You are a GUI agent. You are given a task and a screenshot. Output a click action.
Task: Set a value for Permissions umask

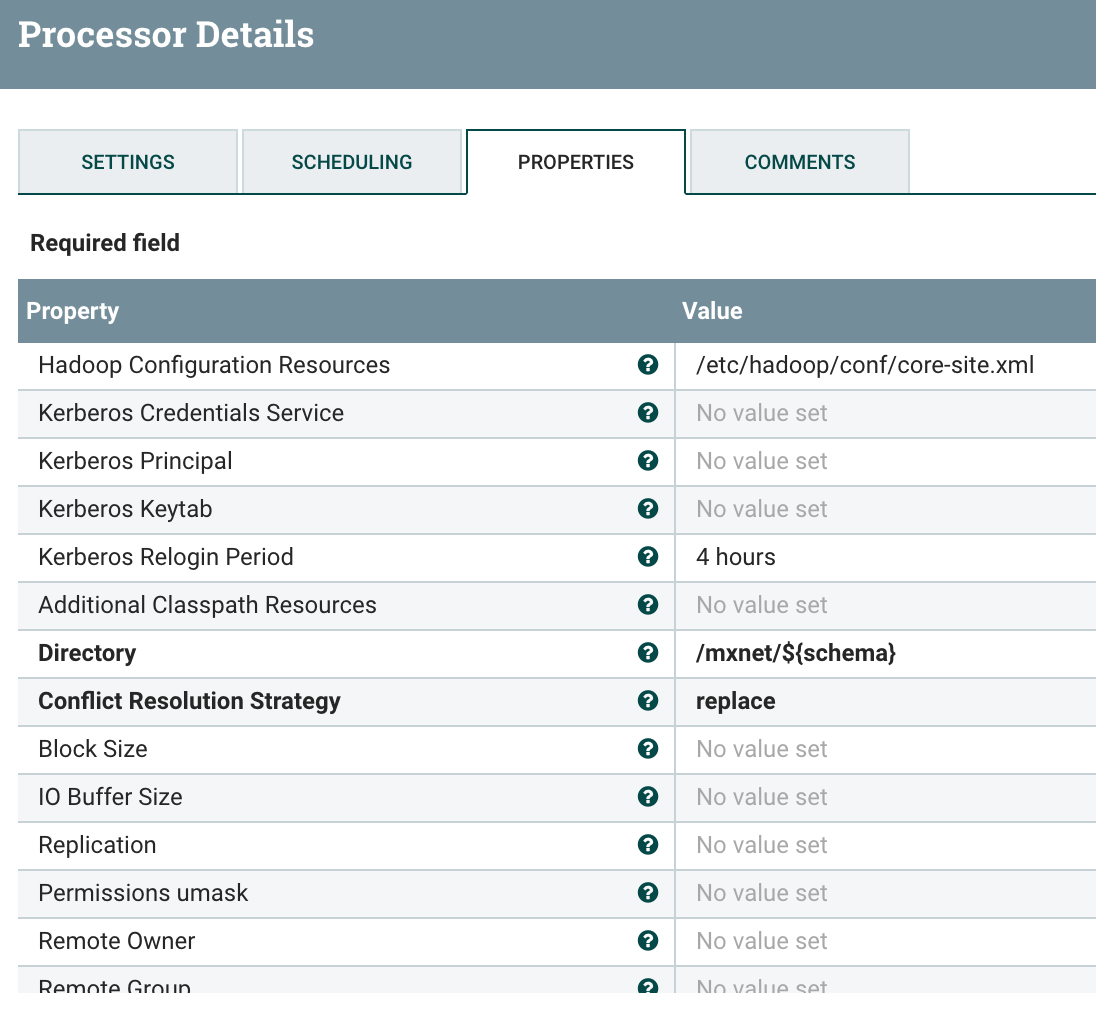pos(762,893)
